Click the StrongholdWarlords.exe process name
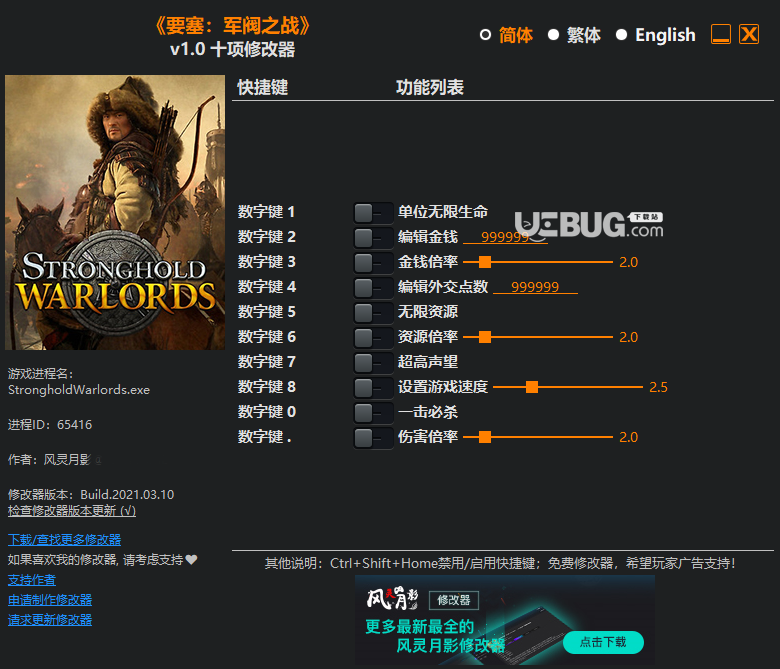Viewport: 780px width, 669px height. pos(79,389)
